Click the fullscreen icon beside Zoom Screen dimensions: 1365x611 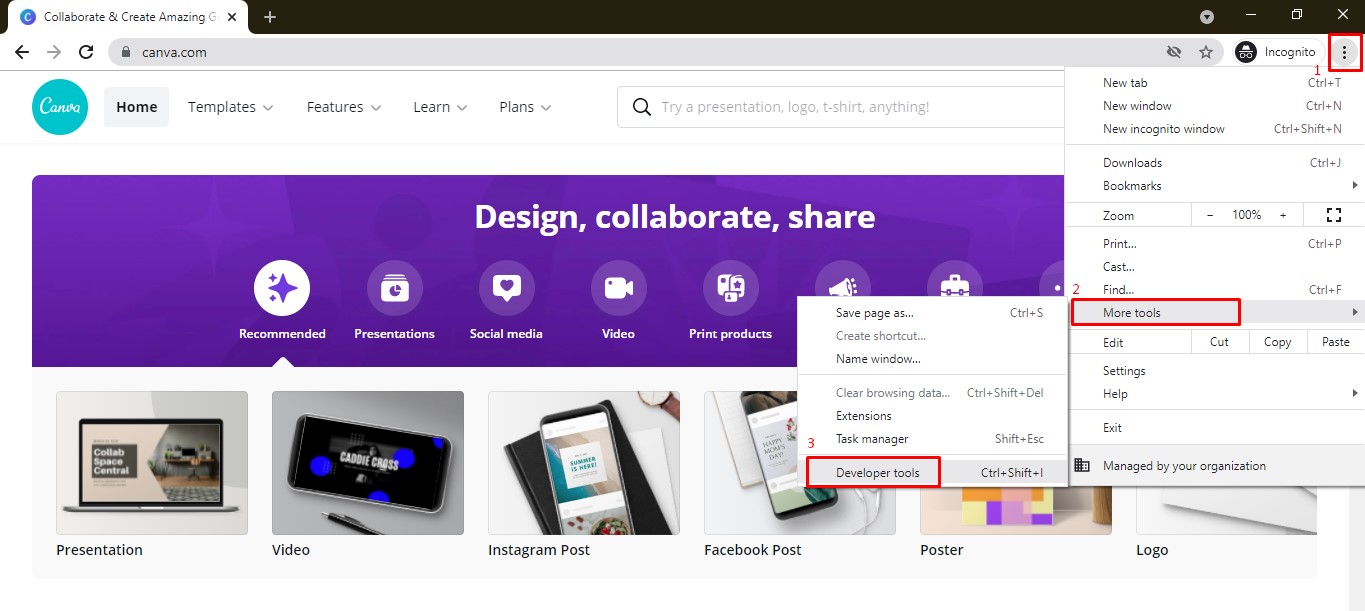click(1334, 214)
